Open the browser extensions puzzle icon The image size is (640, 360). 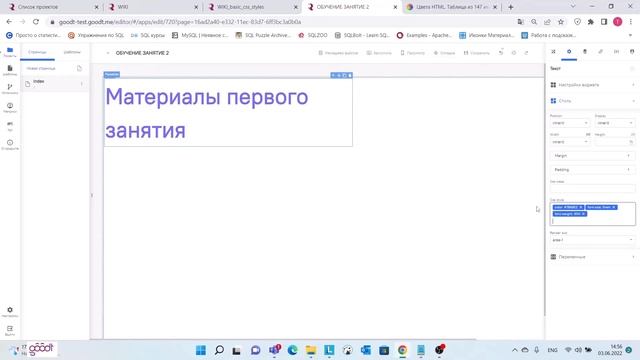[591, 22]
